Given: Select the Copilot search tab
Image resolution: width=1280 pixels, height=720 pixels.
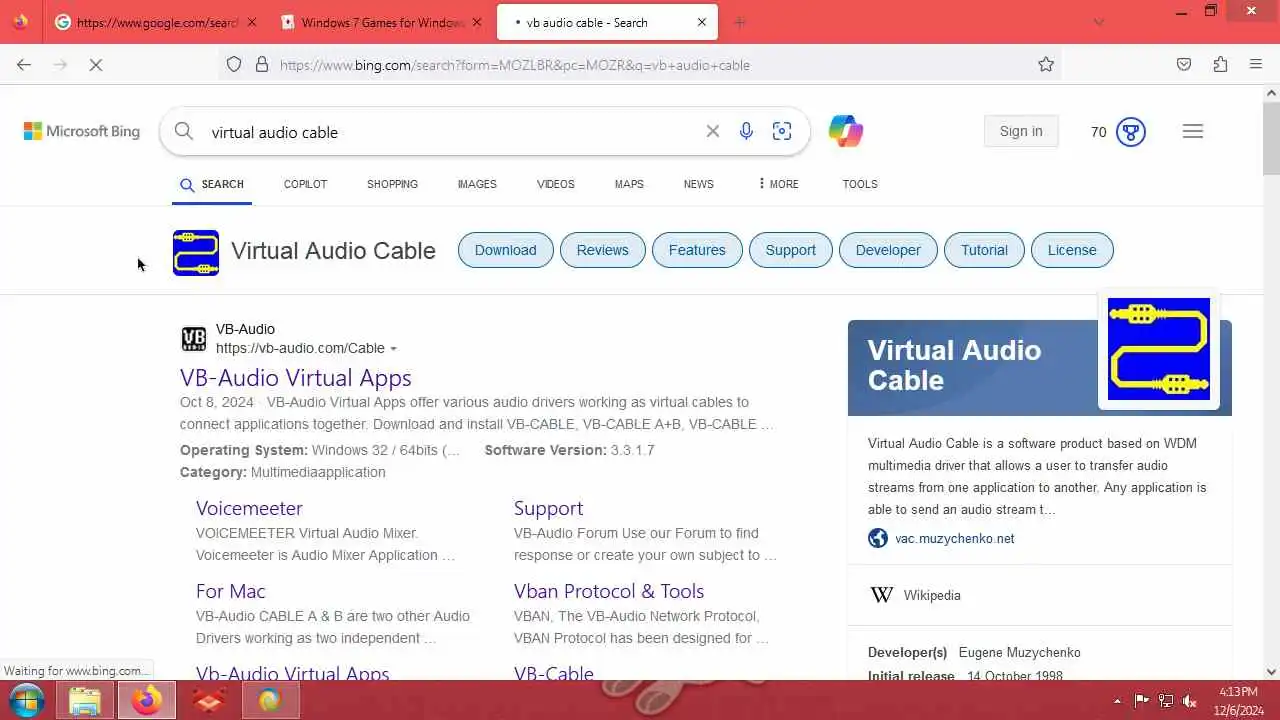Looking at the screenshot, I should pos(305,184).
